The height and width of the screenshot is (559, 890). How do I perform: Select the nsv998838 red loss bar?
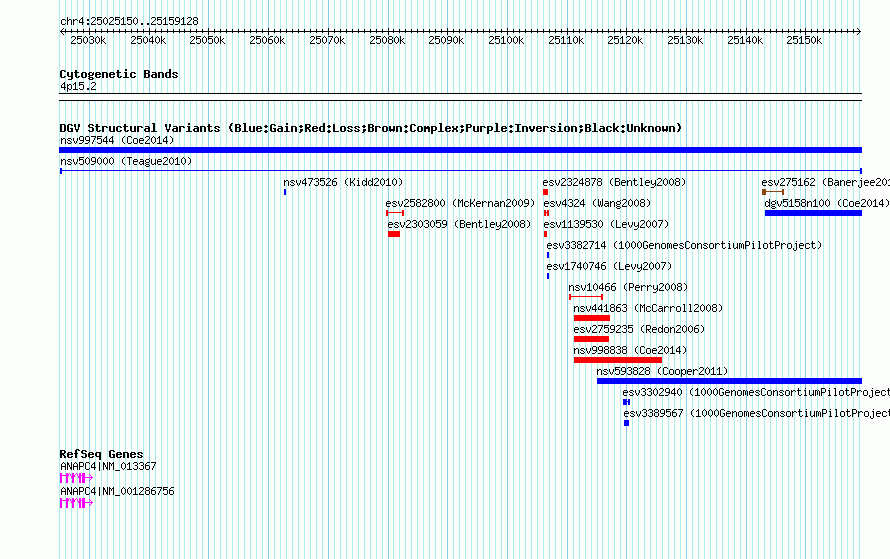(x=618, y=360)
